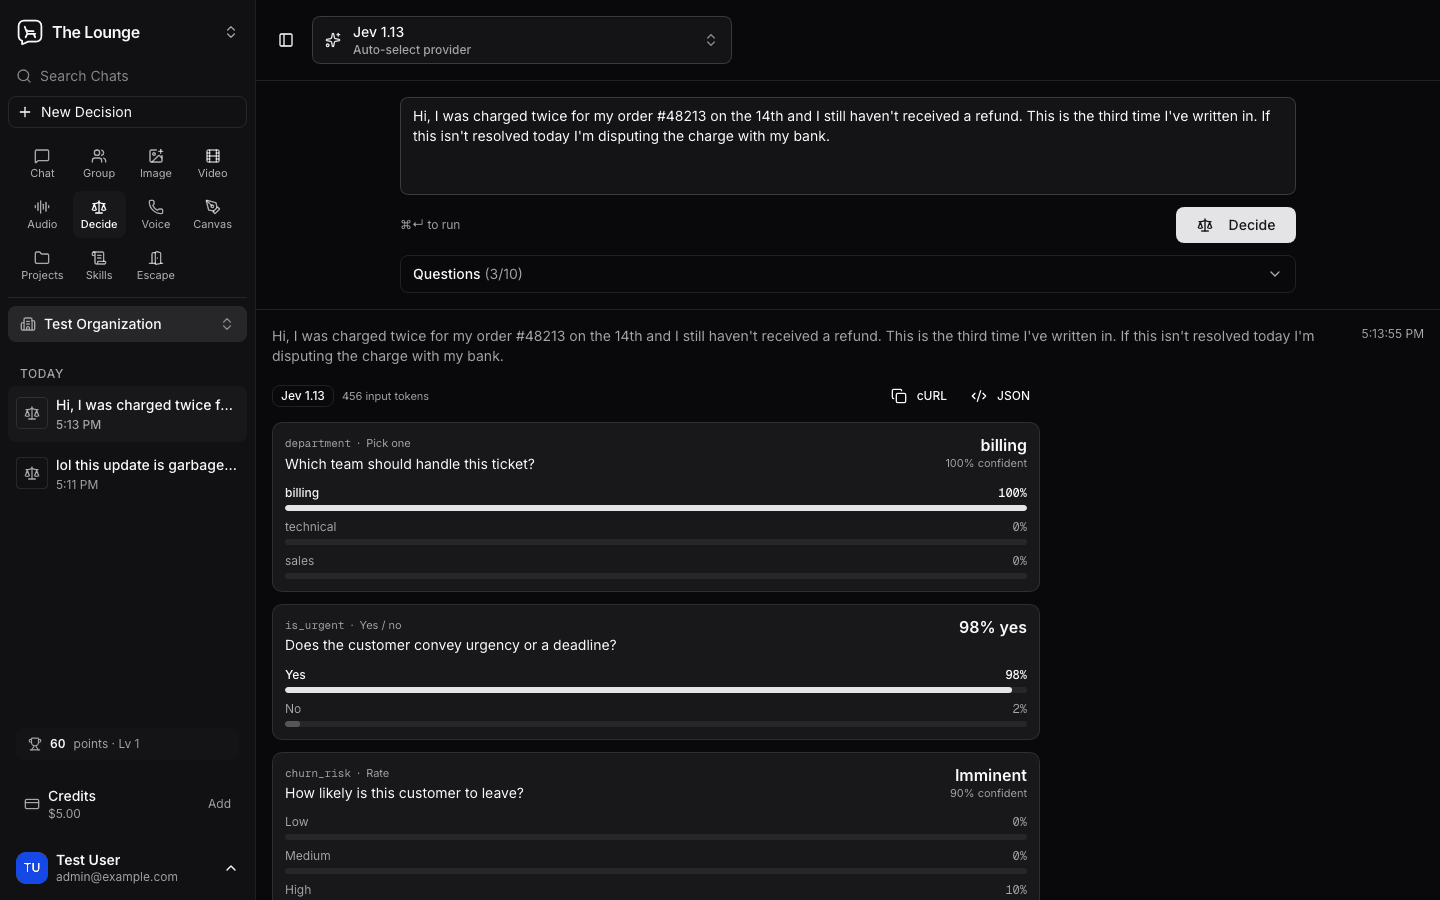Click the Yes 98% progress bar
The height and width of the screenshot is (900, 1440).
(x=656, y=690)
